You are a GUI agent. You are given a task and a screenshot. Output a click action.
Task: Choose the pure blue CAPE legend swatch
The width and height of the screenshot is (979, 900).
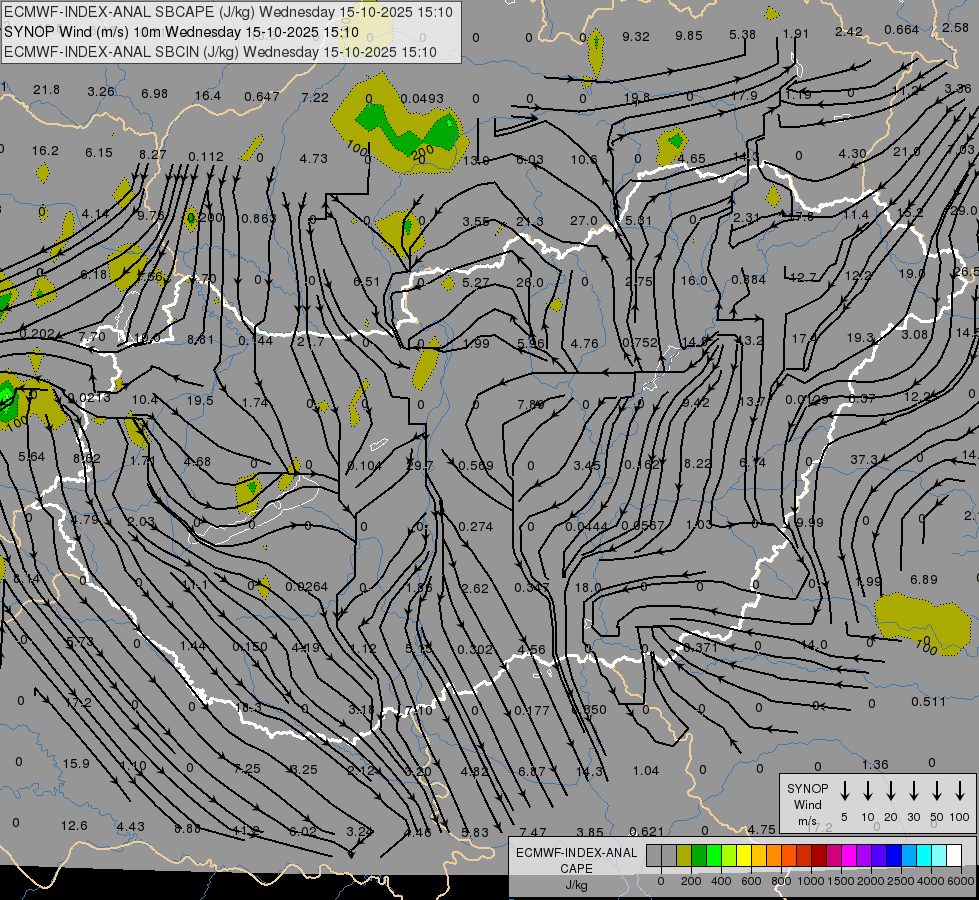[893, 856]
